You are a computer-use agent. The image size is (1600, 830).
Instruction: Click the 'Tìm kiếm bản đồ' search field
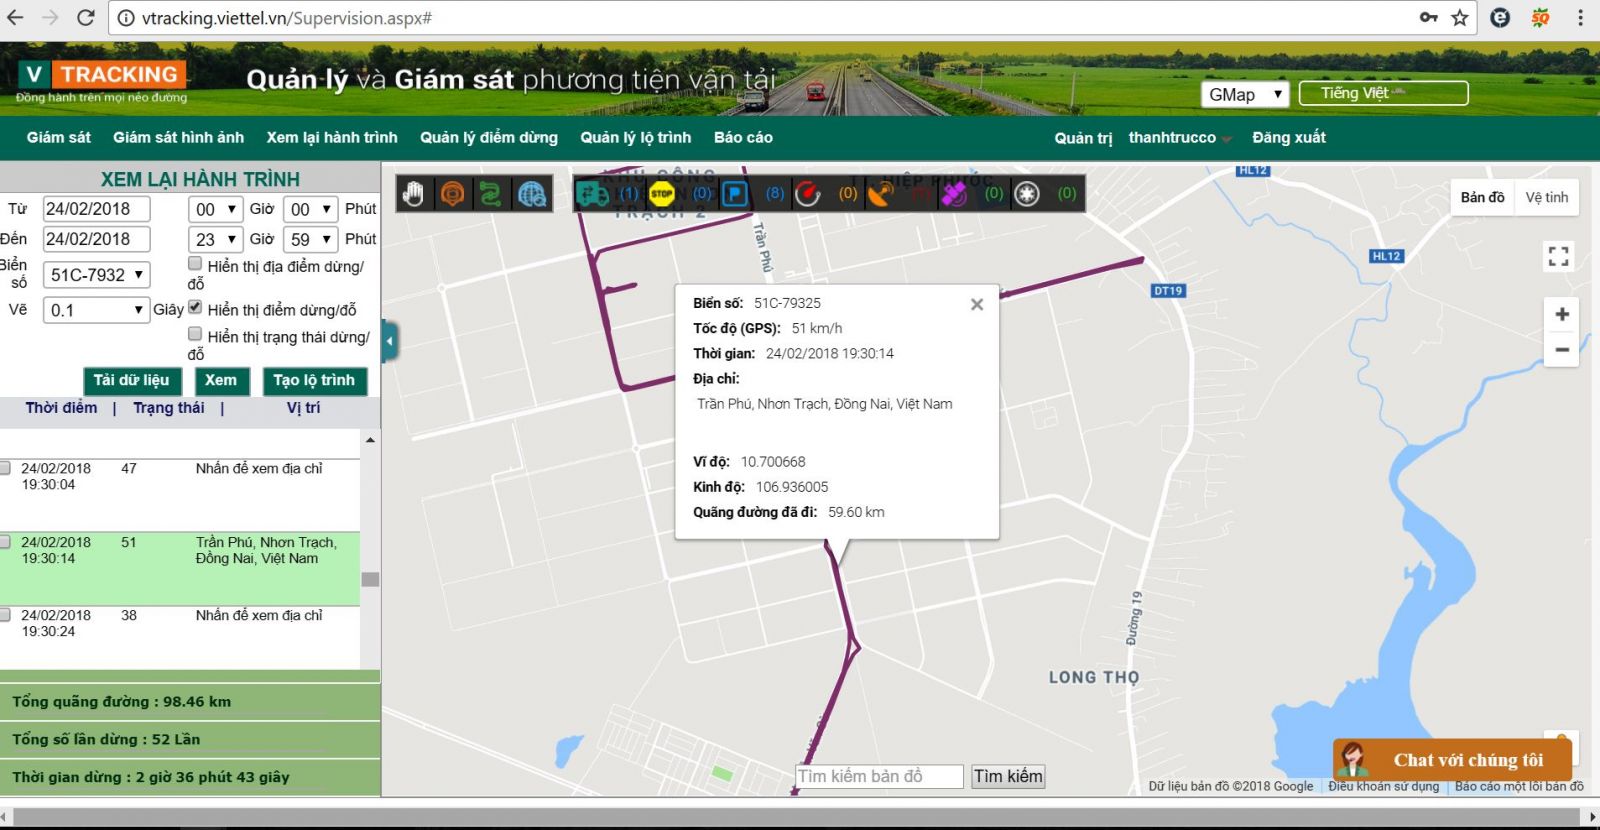pyautogui.click(x=879, y=777)
